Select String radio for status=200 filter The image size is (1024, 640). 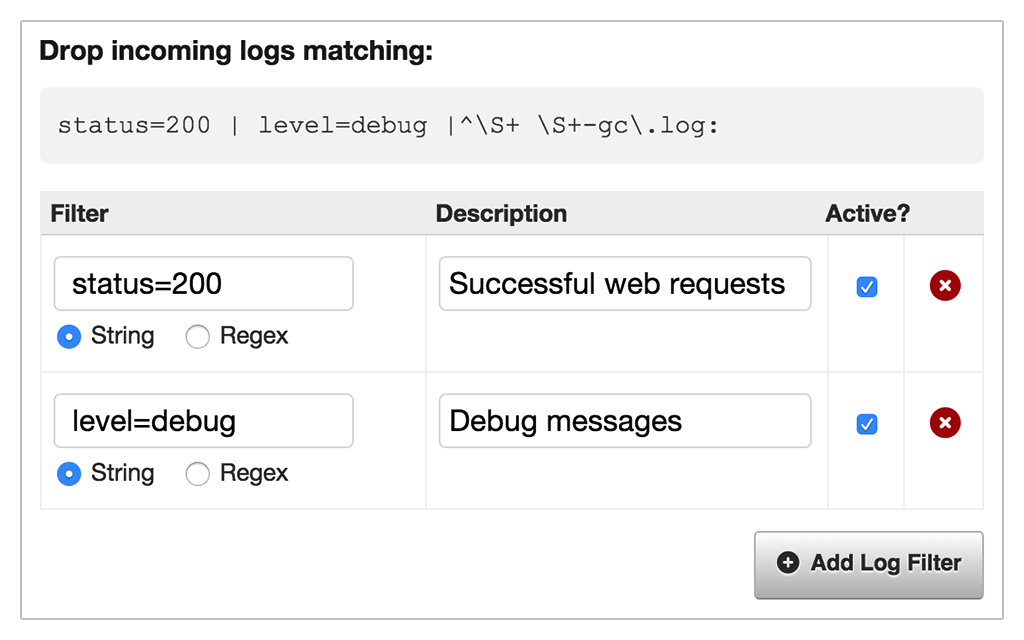coord(69,337)
